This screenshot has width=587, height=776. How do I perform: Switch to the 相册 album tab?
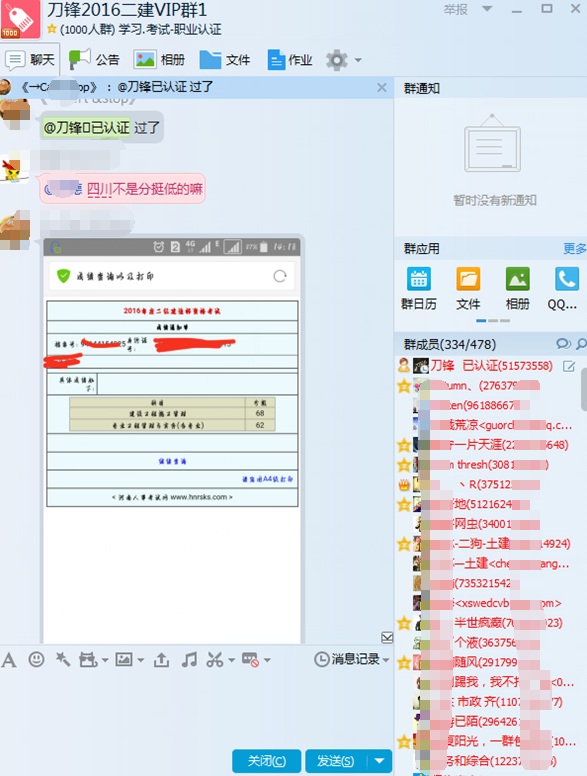click(159, 60)
